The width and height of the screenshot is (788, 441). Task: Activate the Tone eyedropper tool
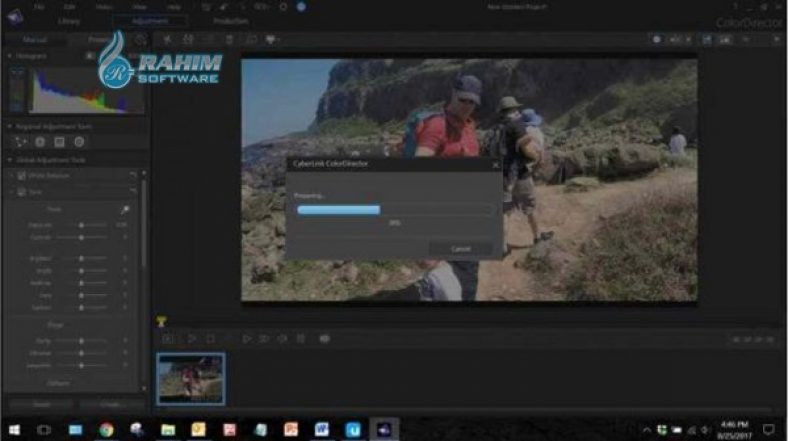click(125, 209)
